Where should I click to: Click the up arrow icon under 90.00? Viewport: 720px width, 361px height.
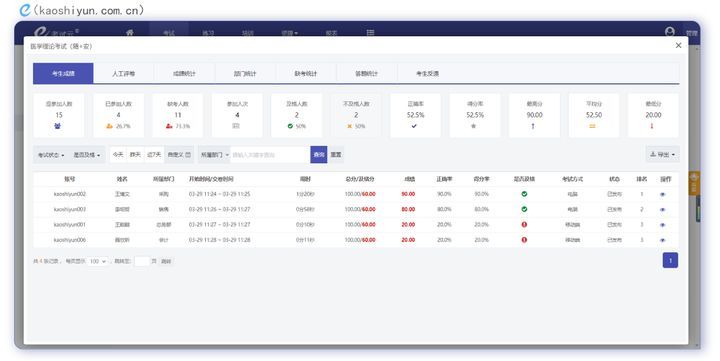[533, 126]
